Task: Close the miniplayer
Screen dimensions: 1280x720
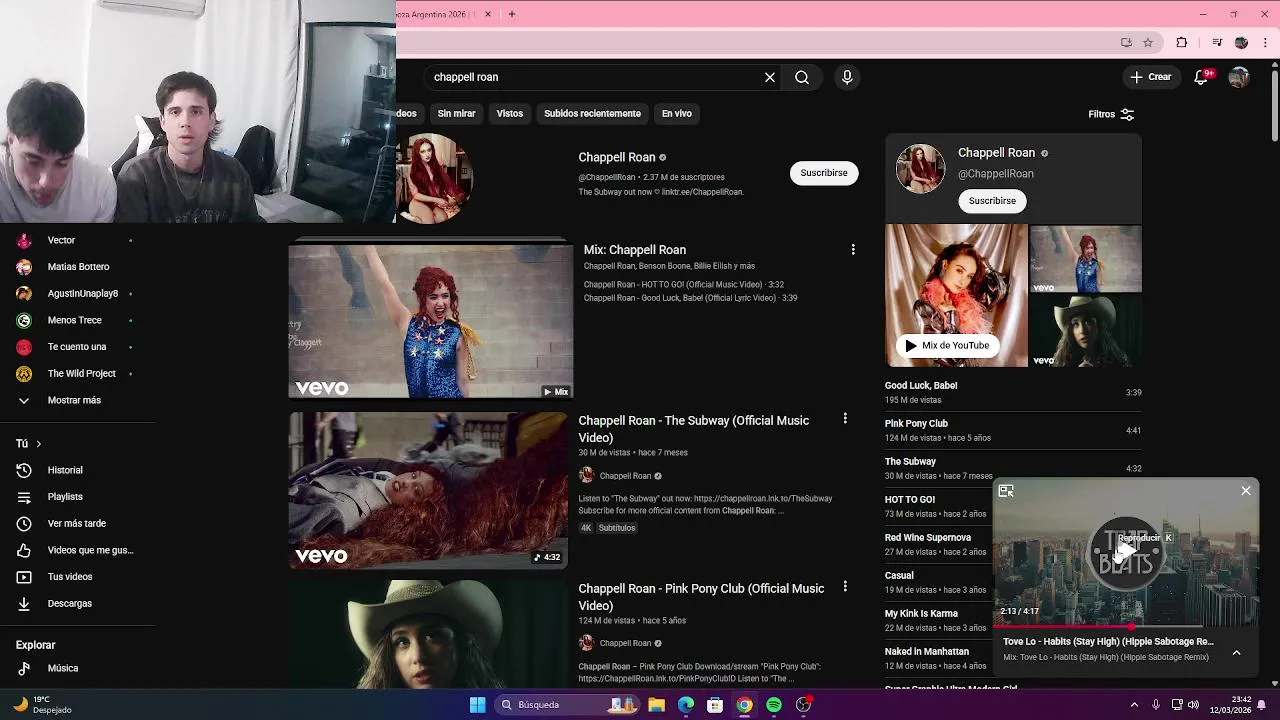Action: pos(1246,491)
